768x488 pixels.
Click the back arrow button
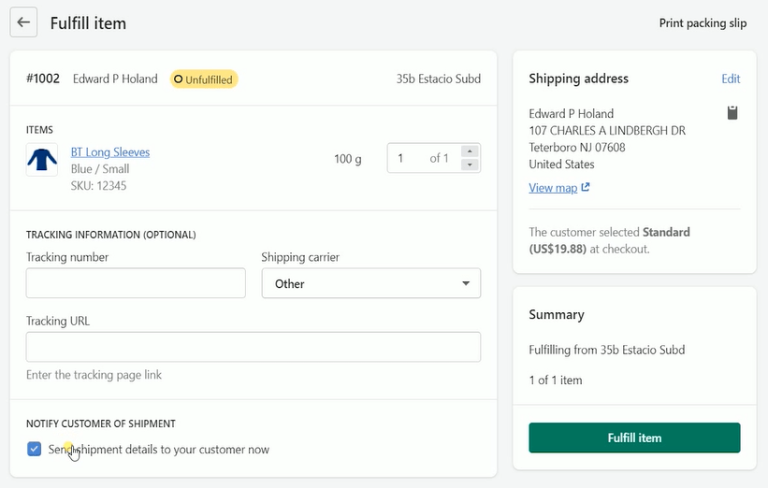pyautogui.click(x=24, y=22)
